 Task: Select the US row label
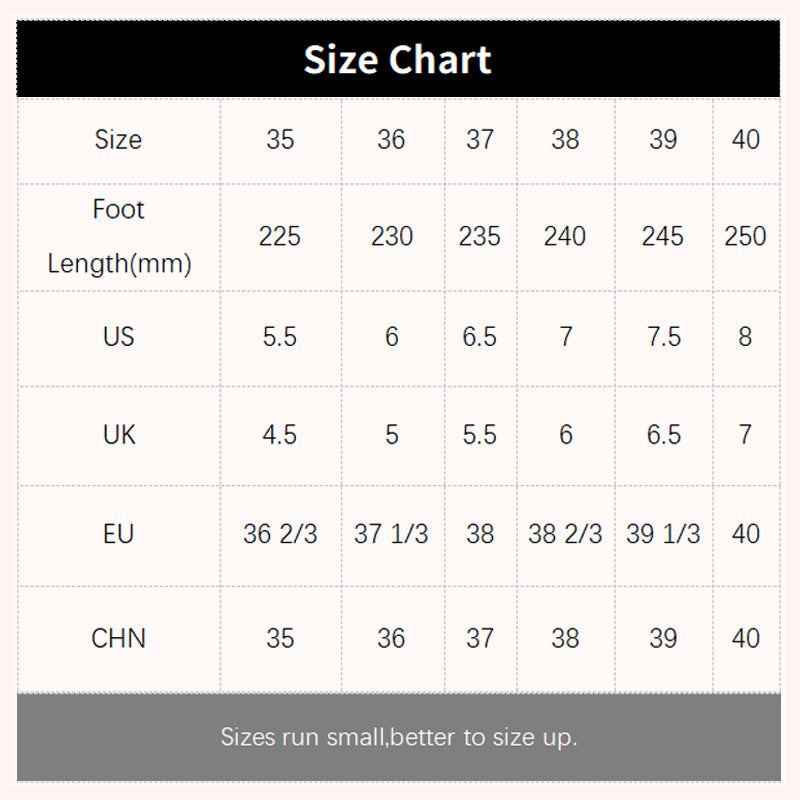pyautogui.click(x=118, y=337)
